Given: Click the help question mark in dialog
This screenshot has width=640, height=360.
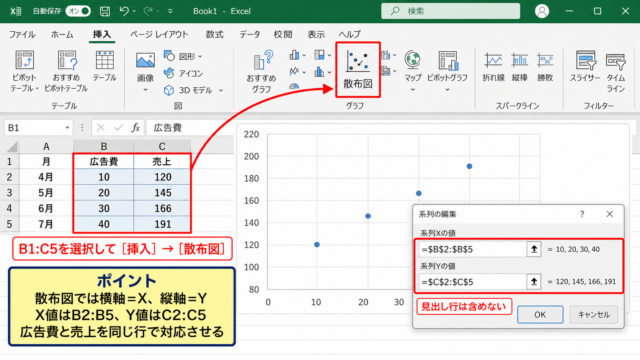Looking at the screenshot, I should point(582,214).
